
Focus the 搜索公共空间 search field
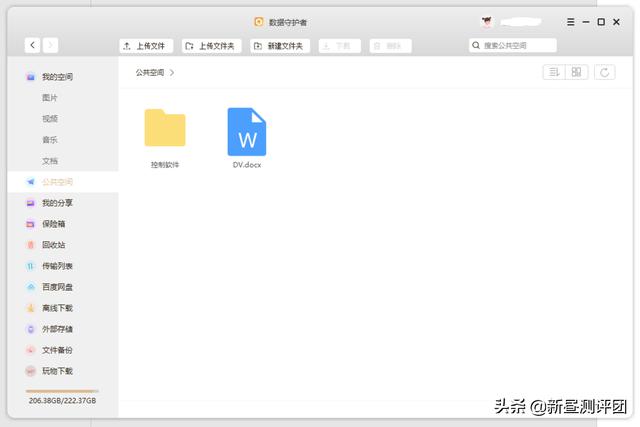pyautogui.click(x=513, y=45)
